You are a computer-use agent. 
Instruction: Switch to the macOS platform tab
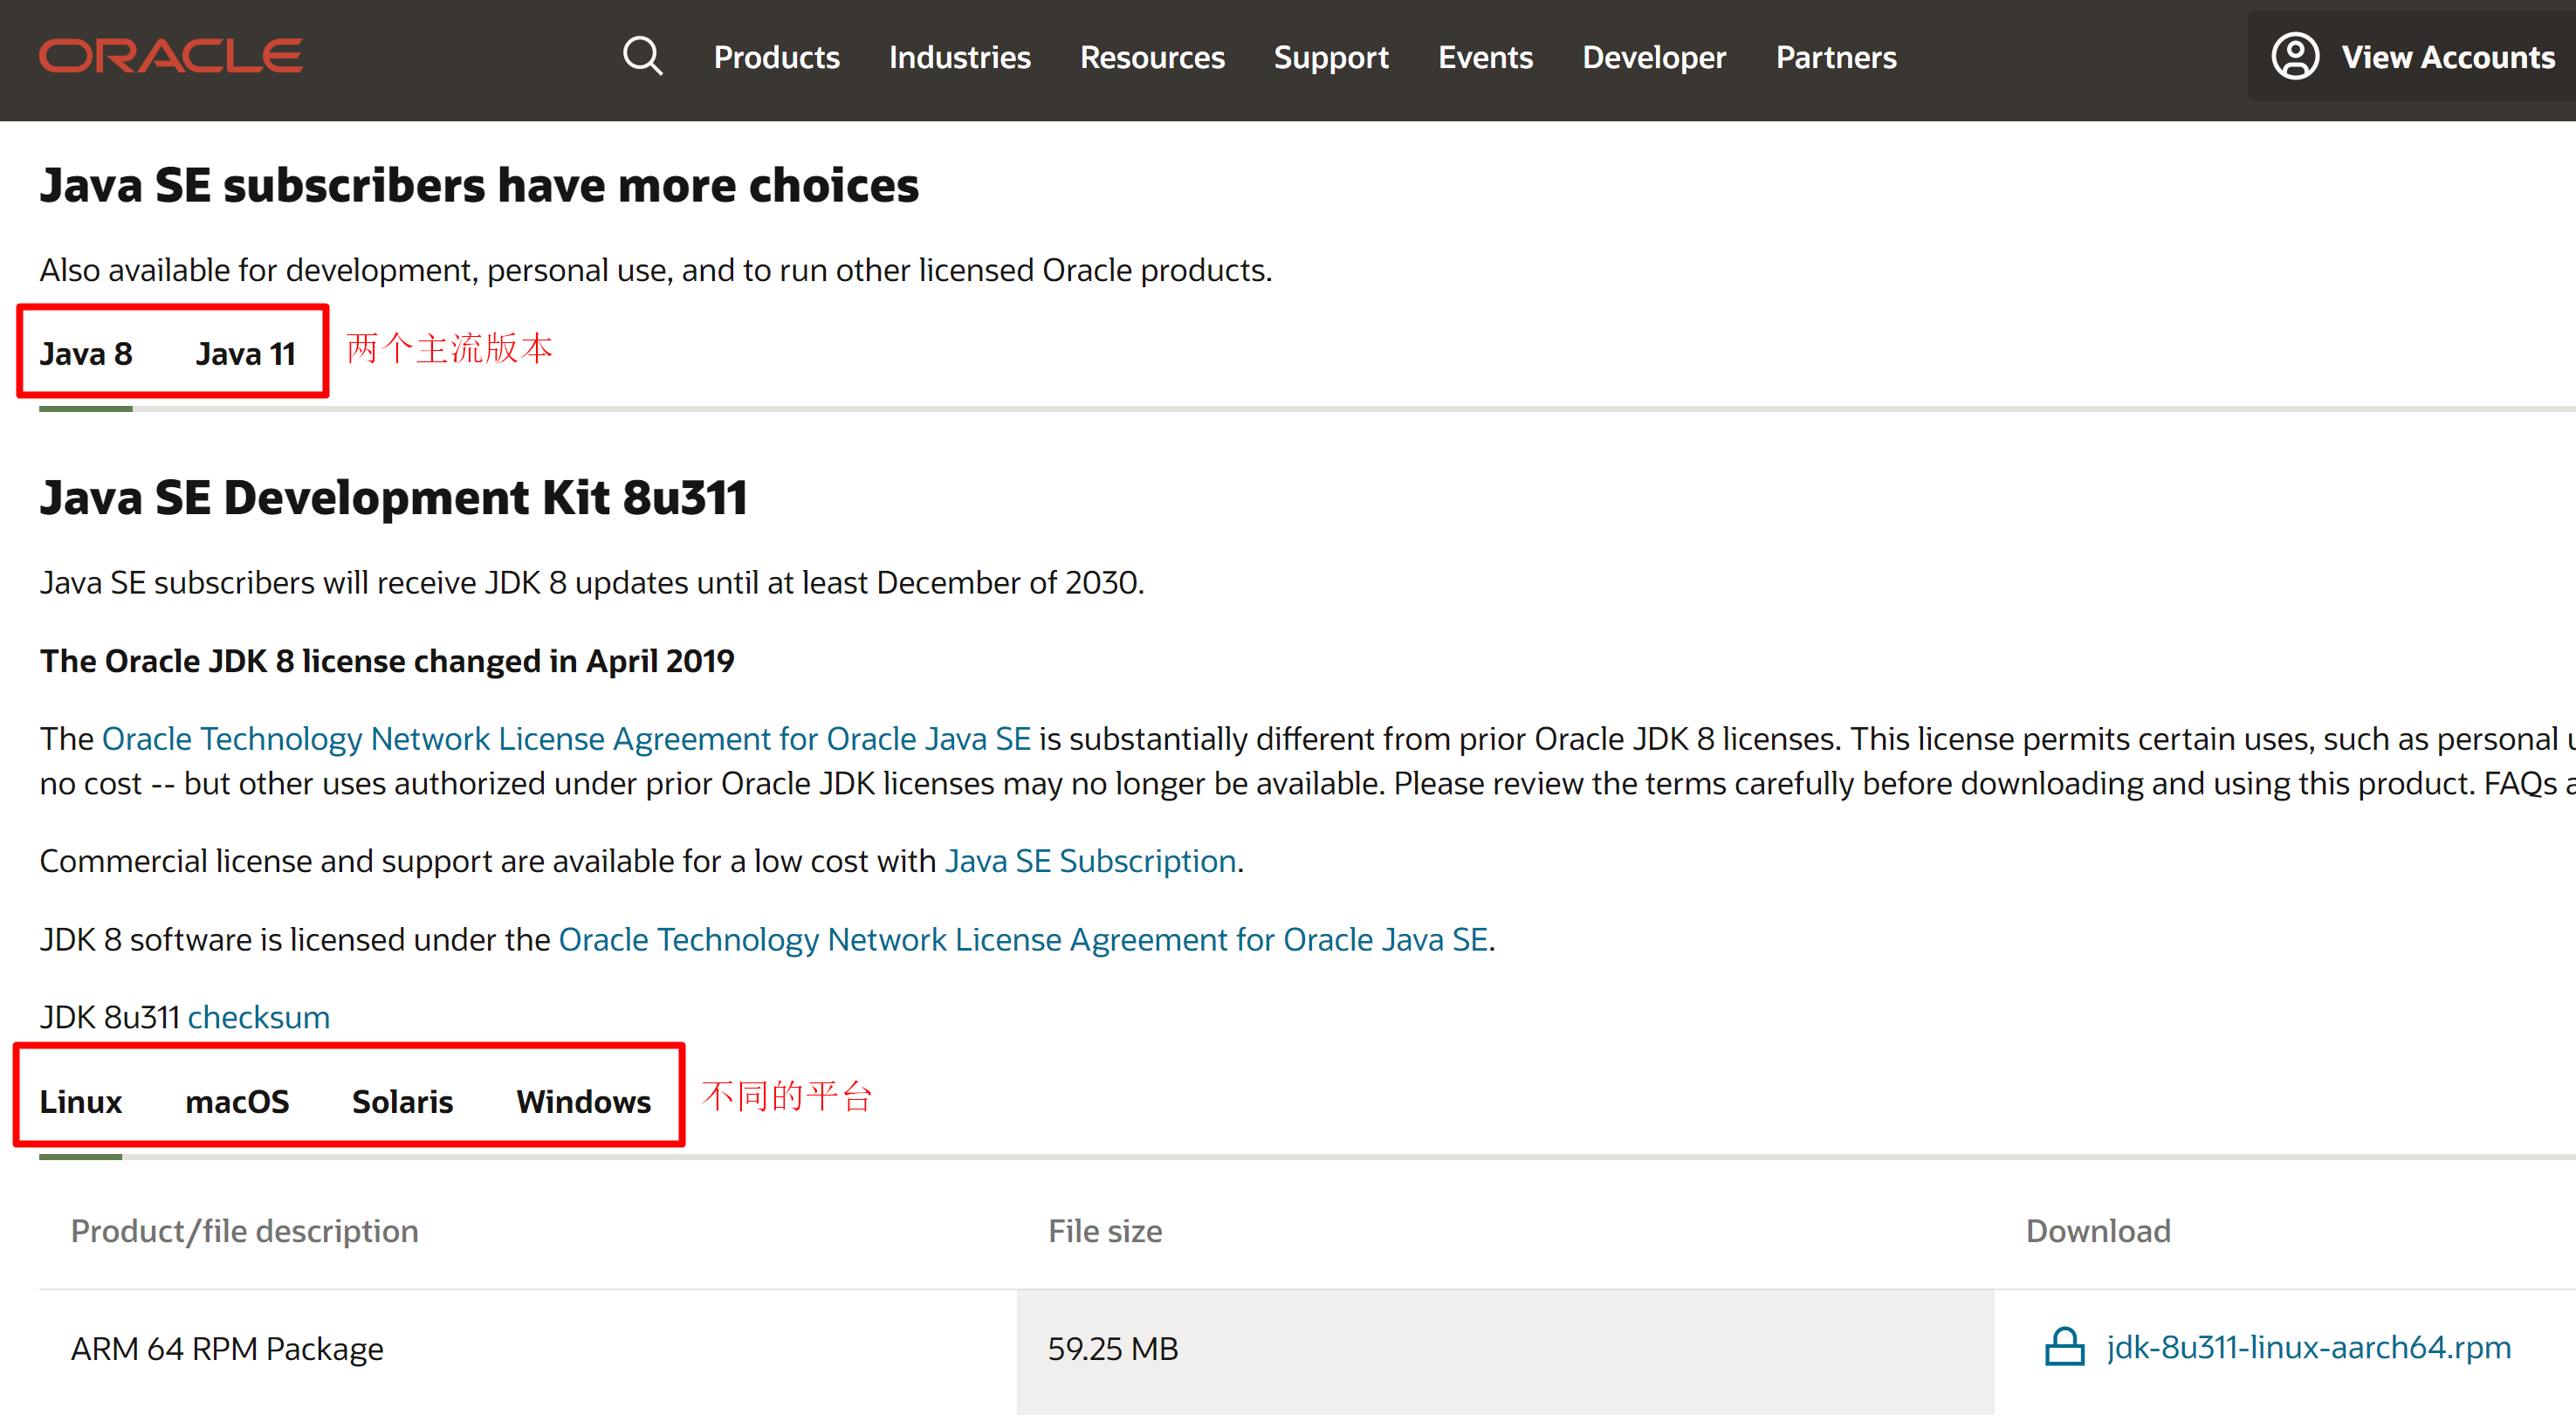tap(237, 1101)
